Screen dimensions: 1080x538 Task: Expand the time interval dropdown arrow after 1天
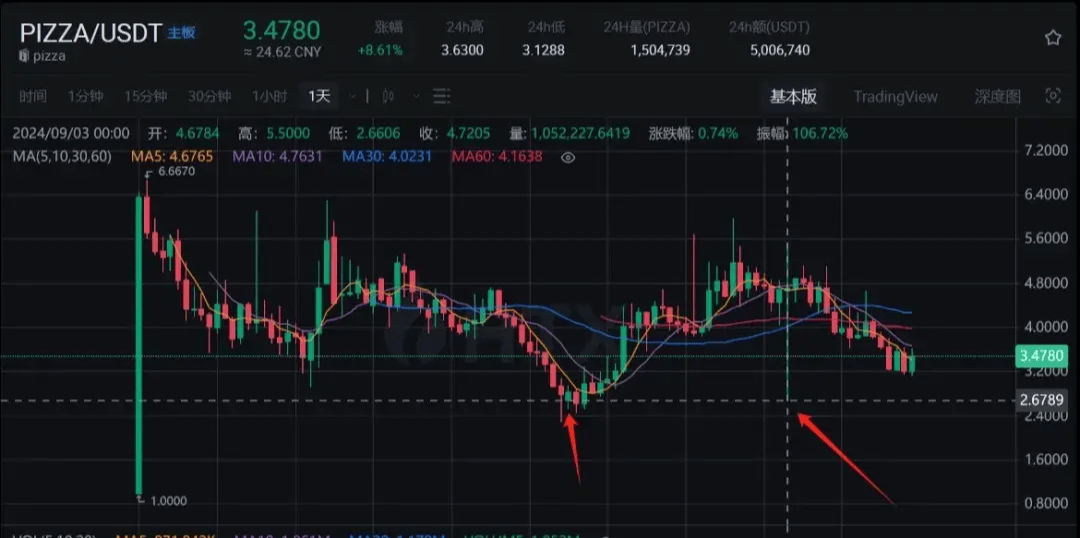coord(350,96)
